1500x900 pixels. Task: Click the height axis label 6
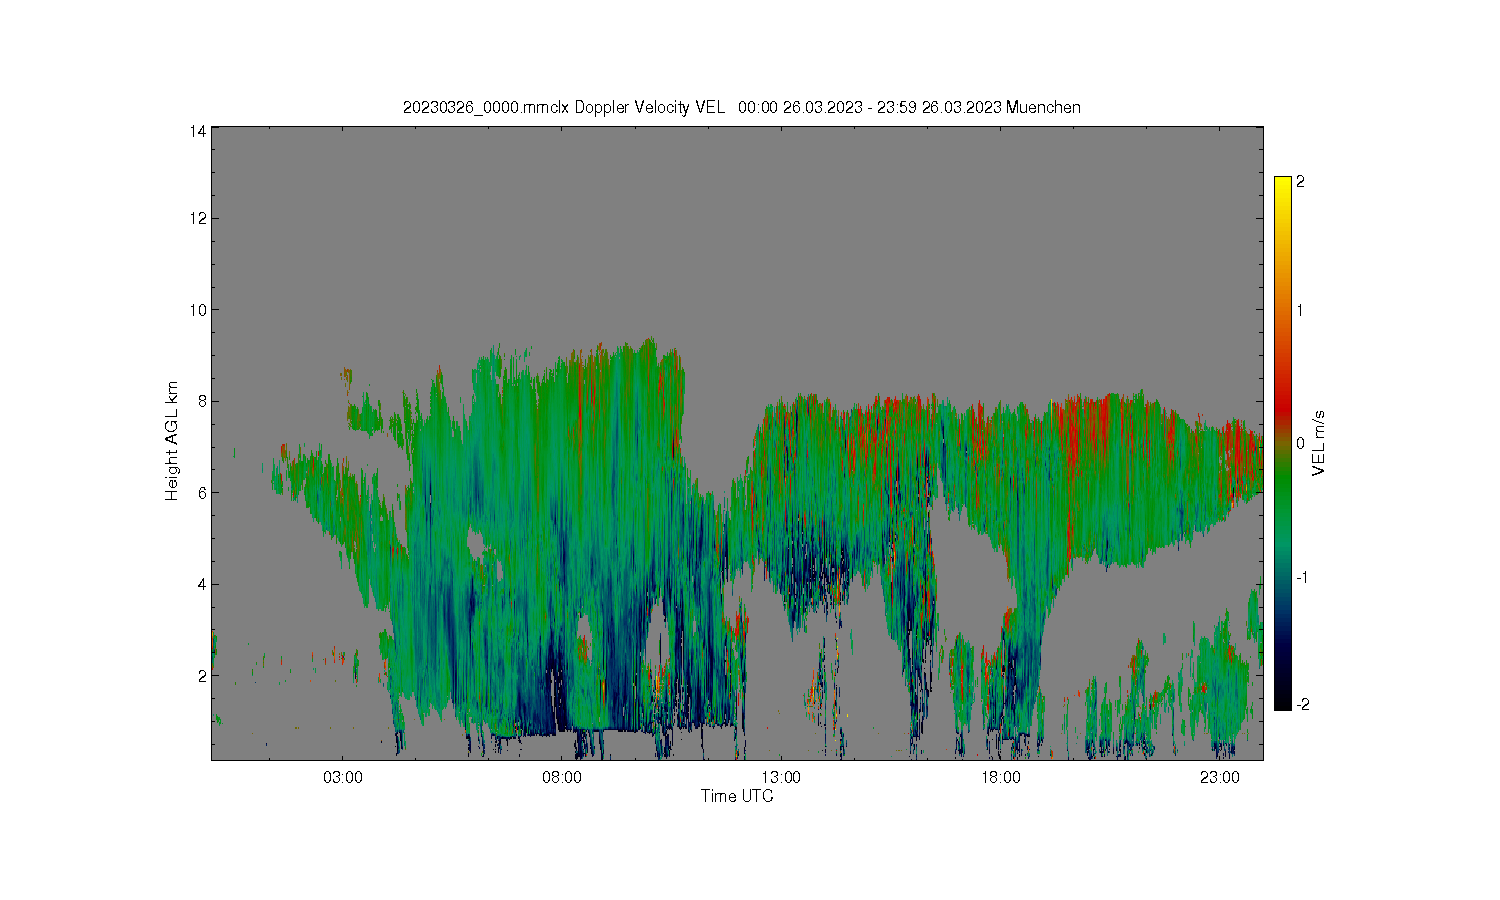click(x=202, y=493)
